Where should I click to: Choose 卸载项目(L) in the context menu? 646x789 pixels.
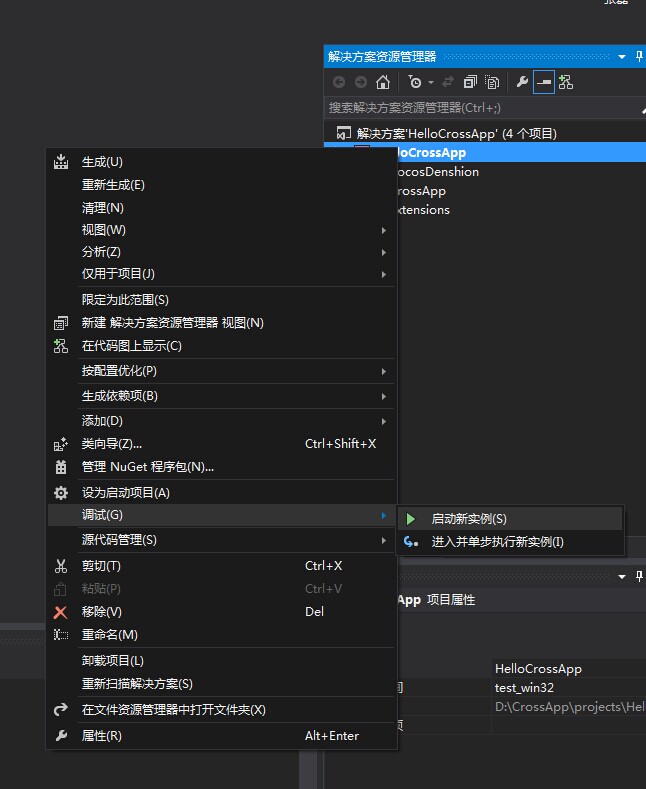click(x=113, y=661)
